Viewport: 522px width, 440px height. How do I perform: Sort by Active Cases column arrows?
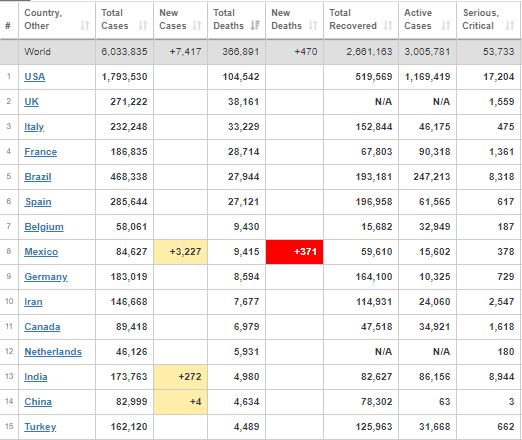446,26
